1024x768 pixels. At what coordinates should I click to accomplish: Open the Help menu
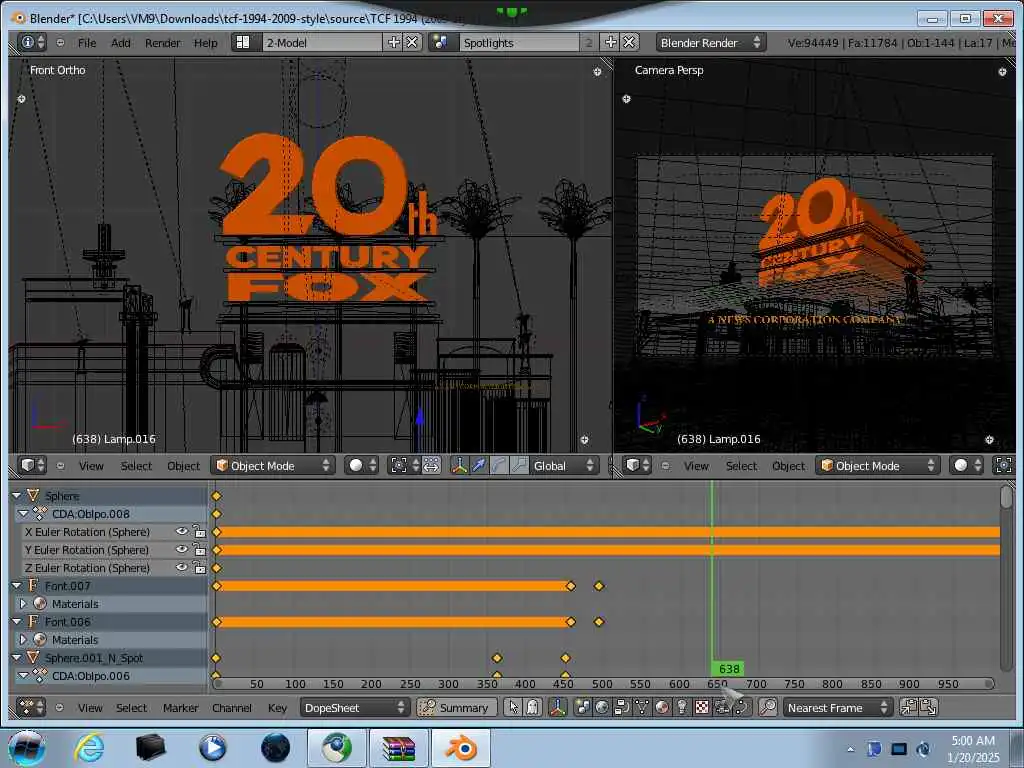(205, 42)
